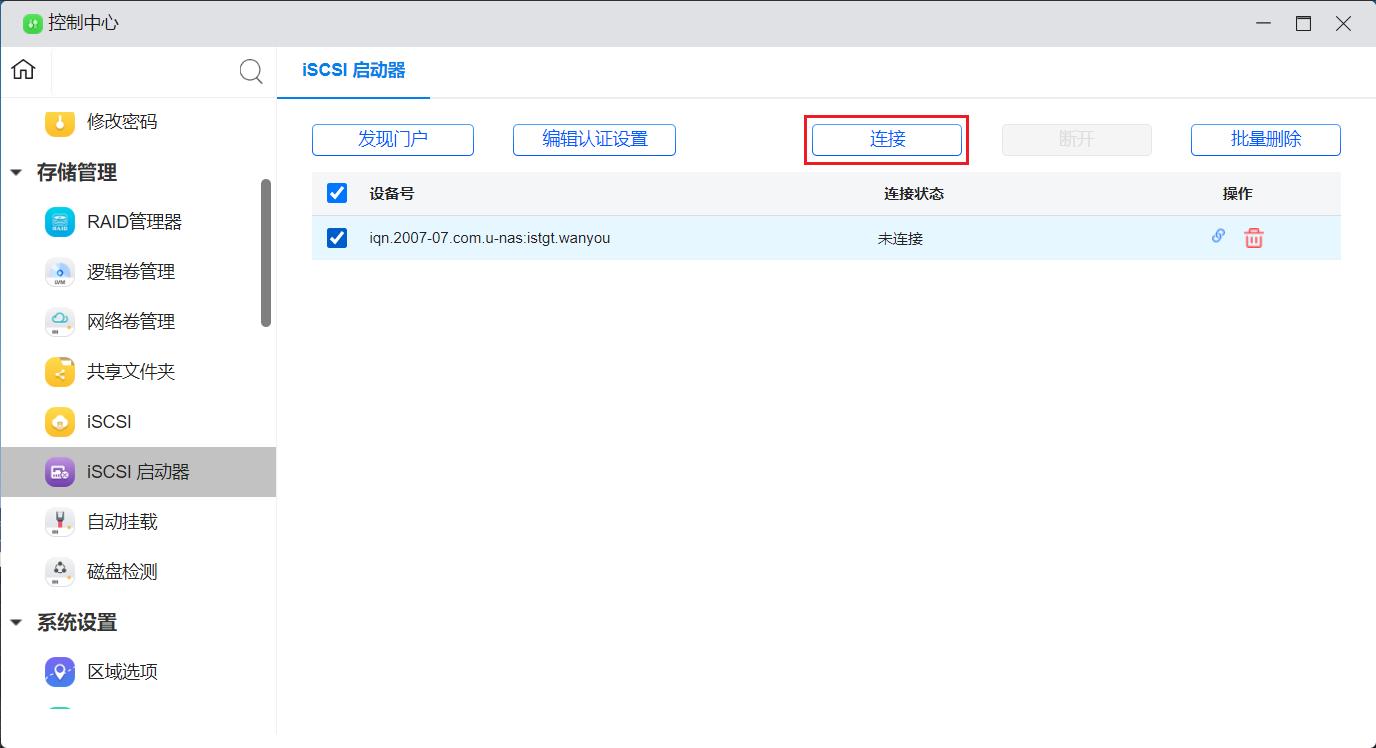This screenshot has height=748, width=1376.
Task: Open 自动挂载 in the sidebar
Action: 122,522
